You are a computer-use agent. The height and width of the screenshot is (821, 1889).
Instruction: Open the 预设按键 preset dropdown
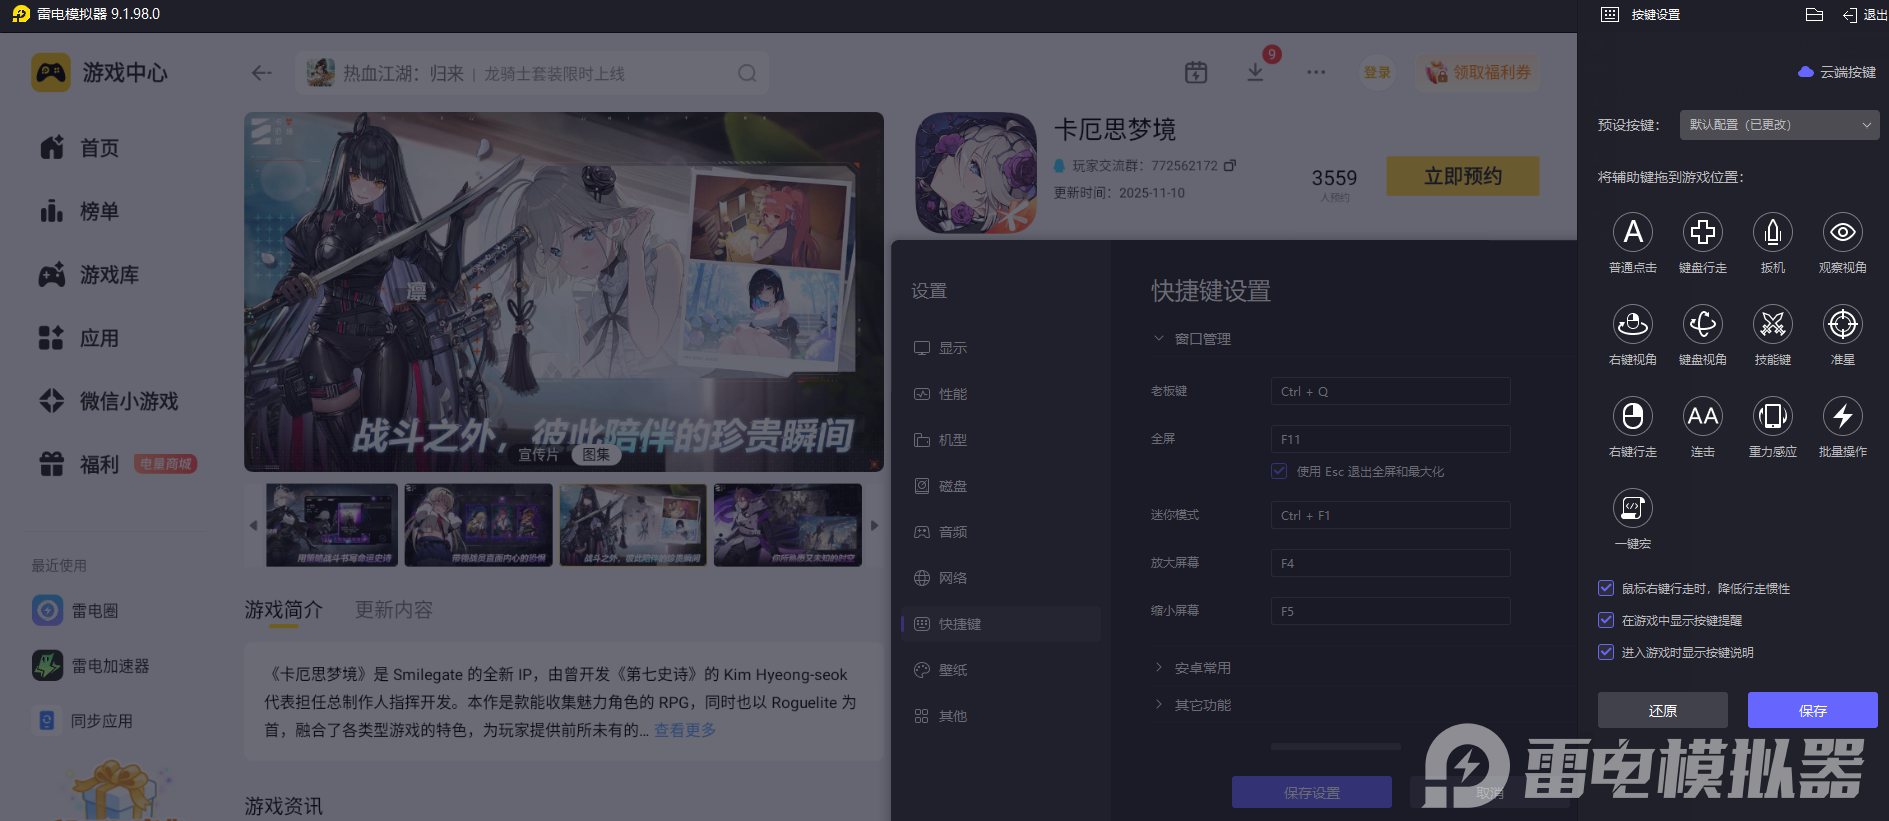(x=1780, y=125)
